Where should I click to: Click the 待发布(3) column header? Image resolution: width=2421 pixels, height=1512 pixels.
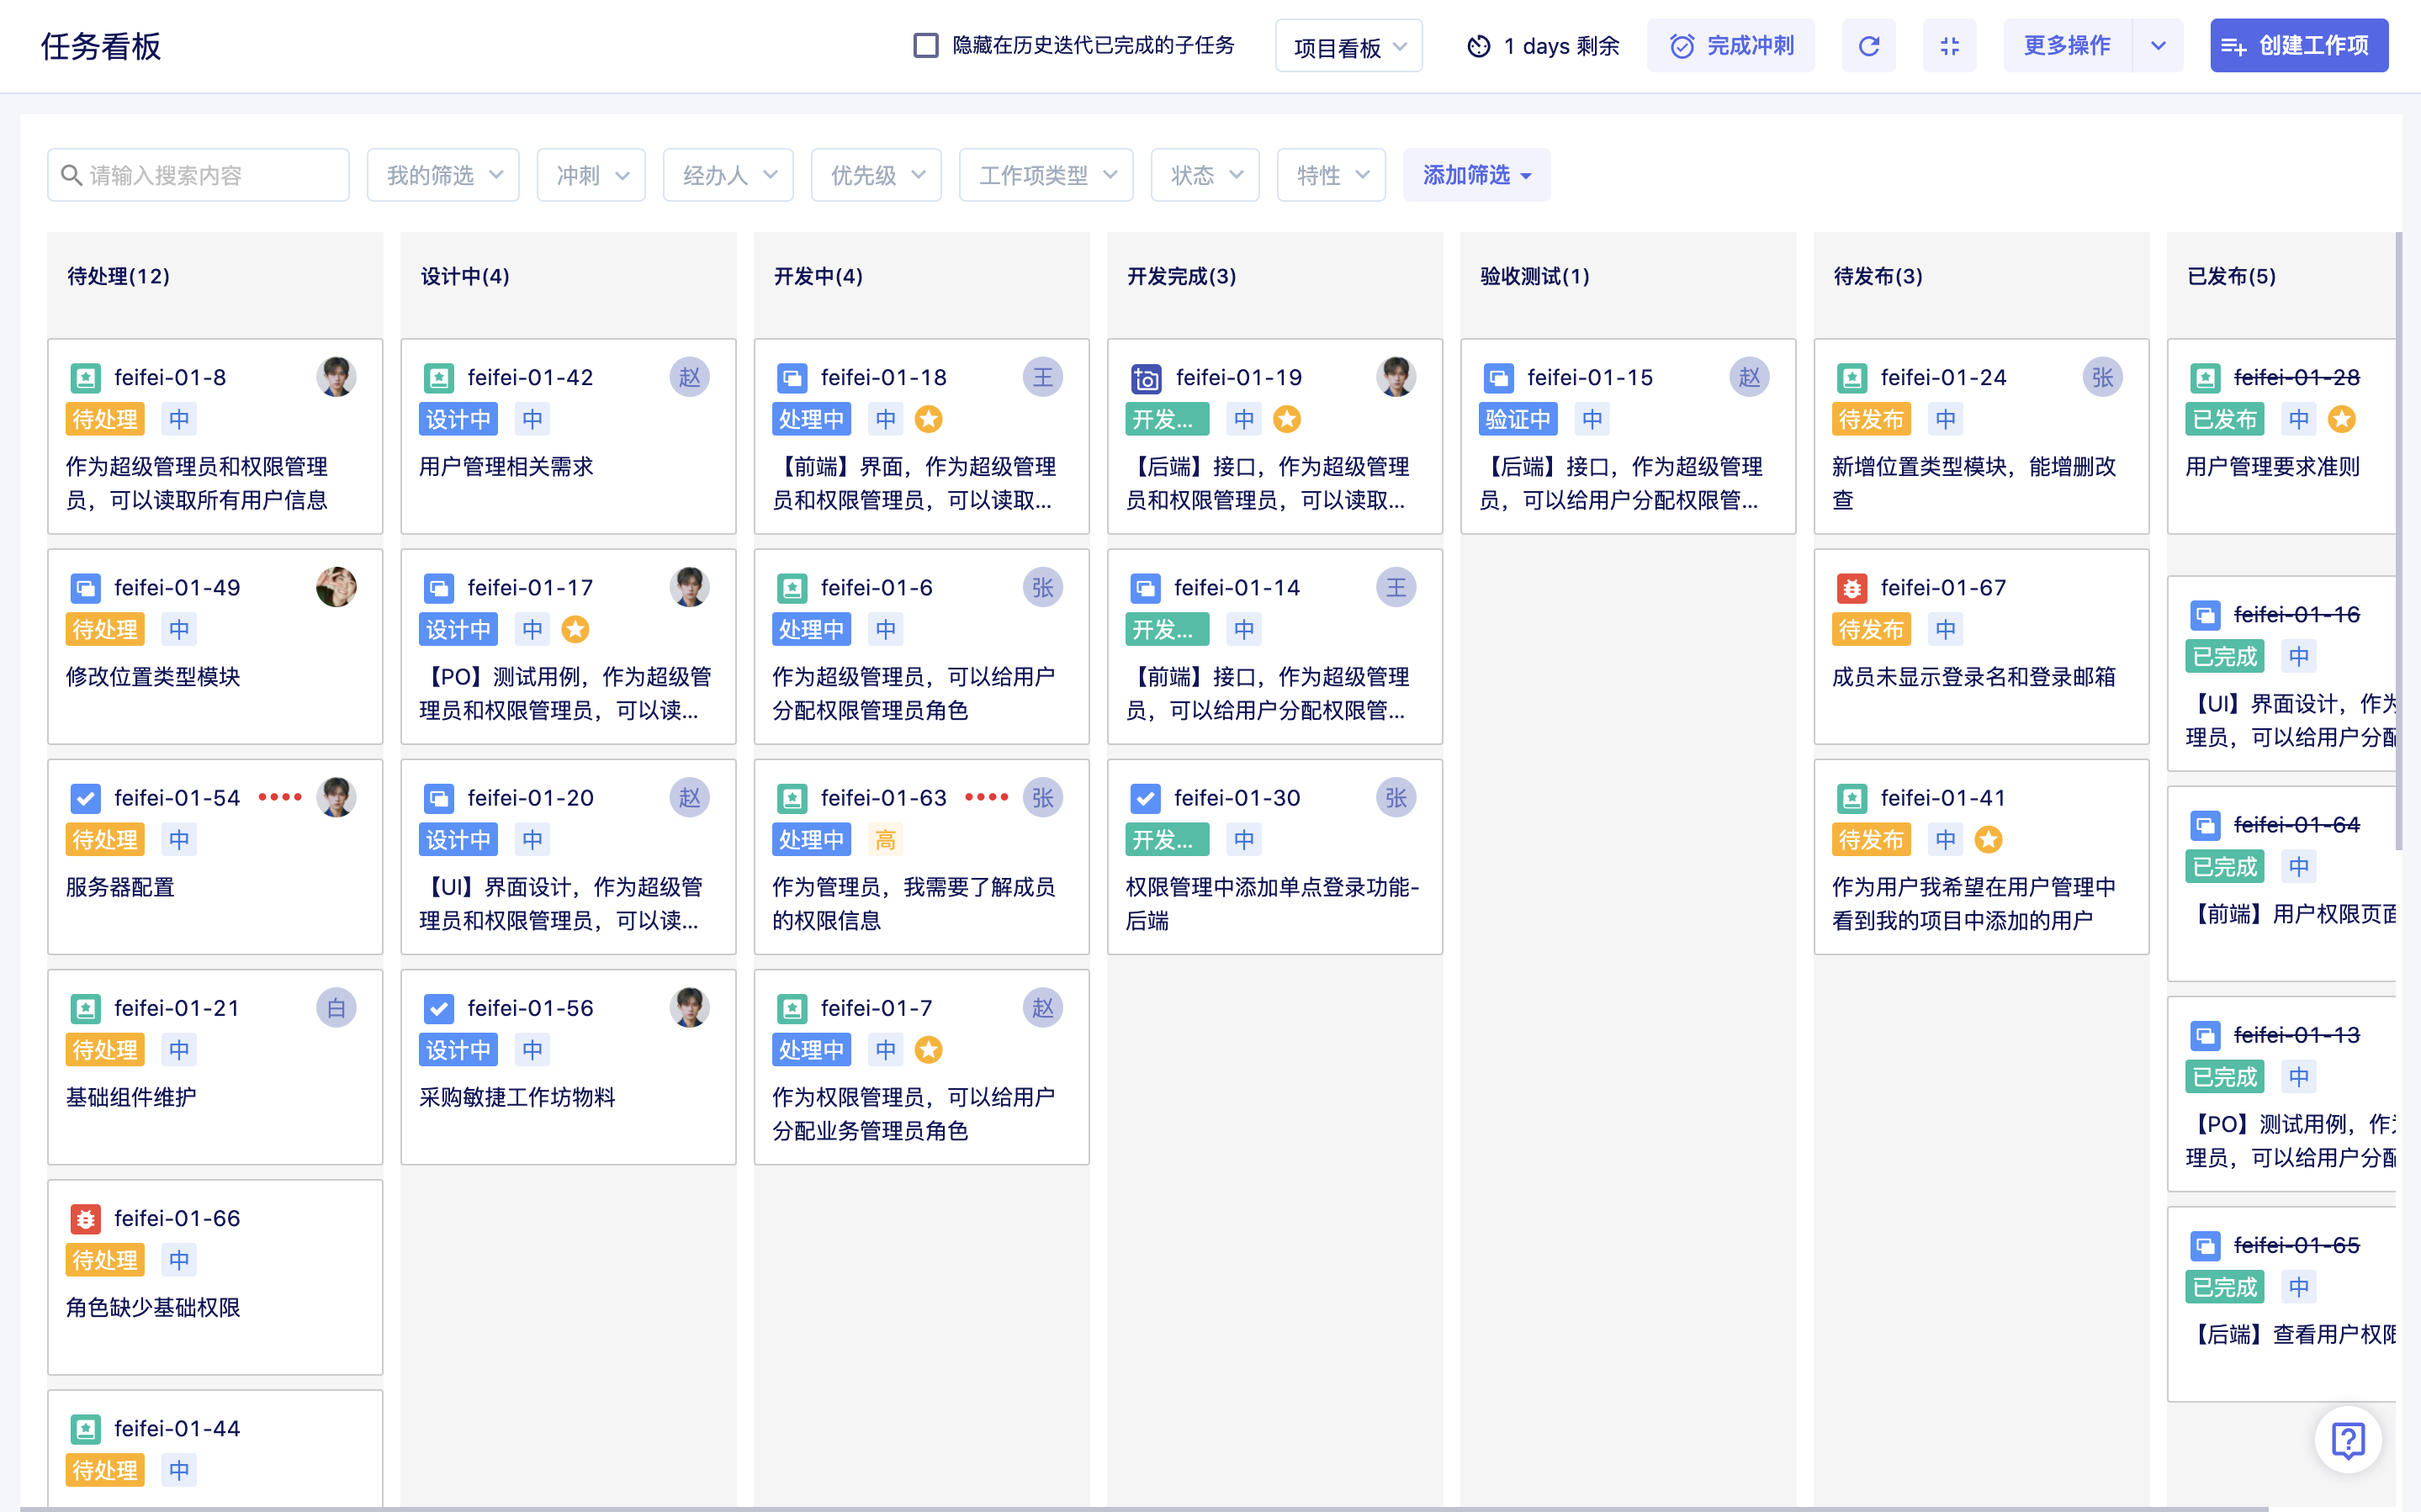tap(1877, 277)
